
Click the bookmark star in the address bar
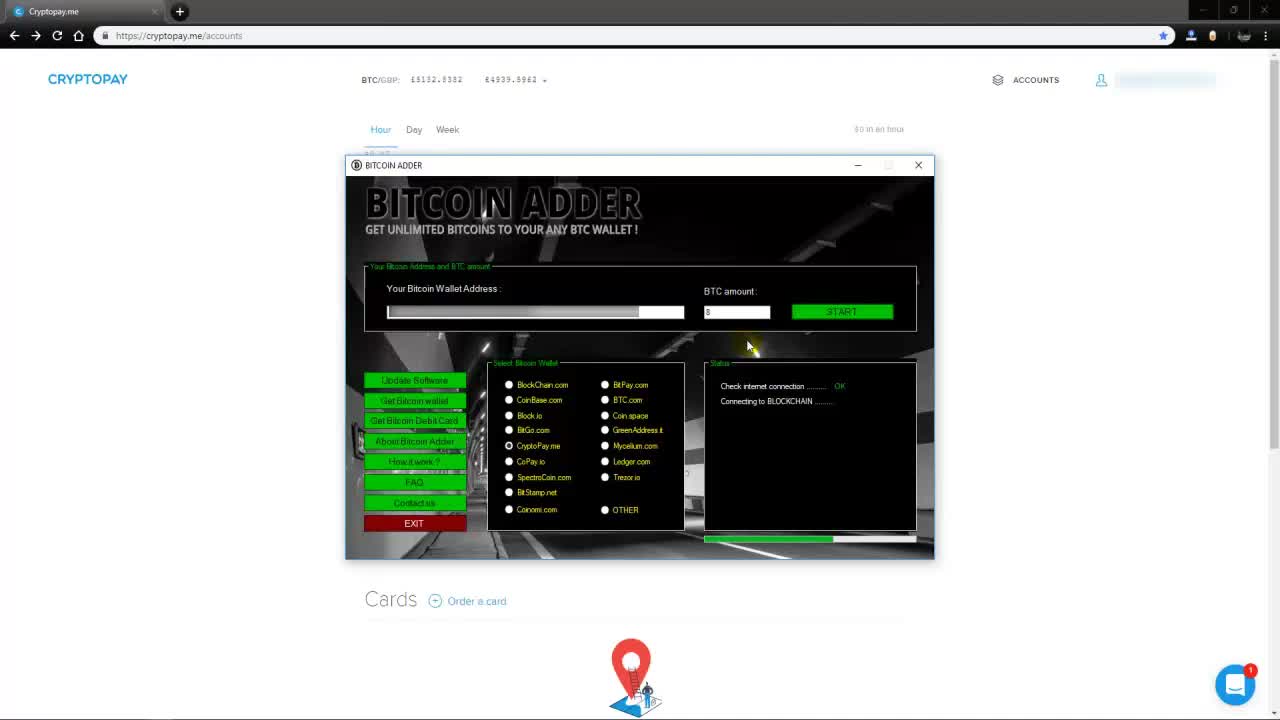click(1163, 35)
